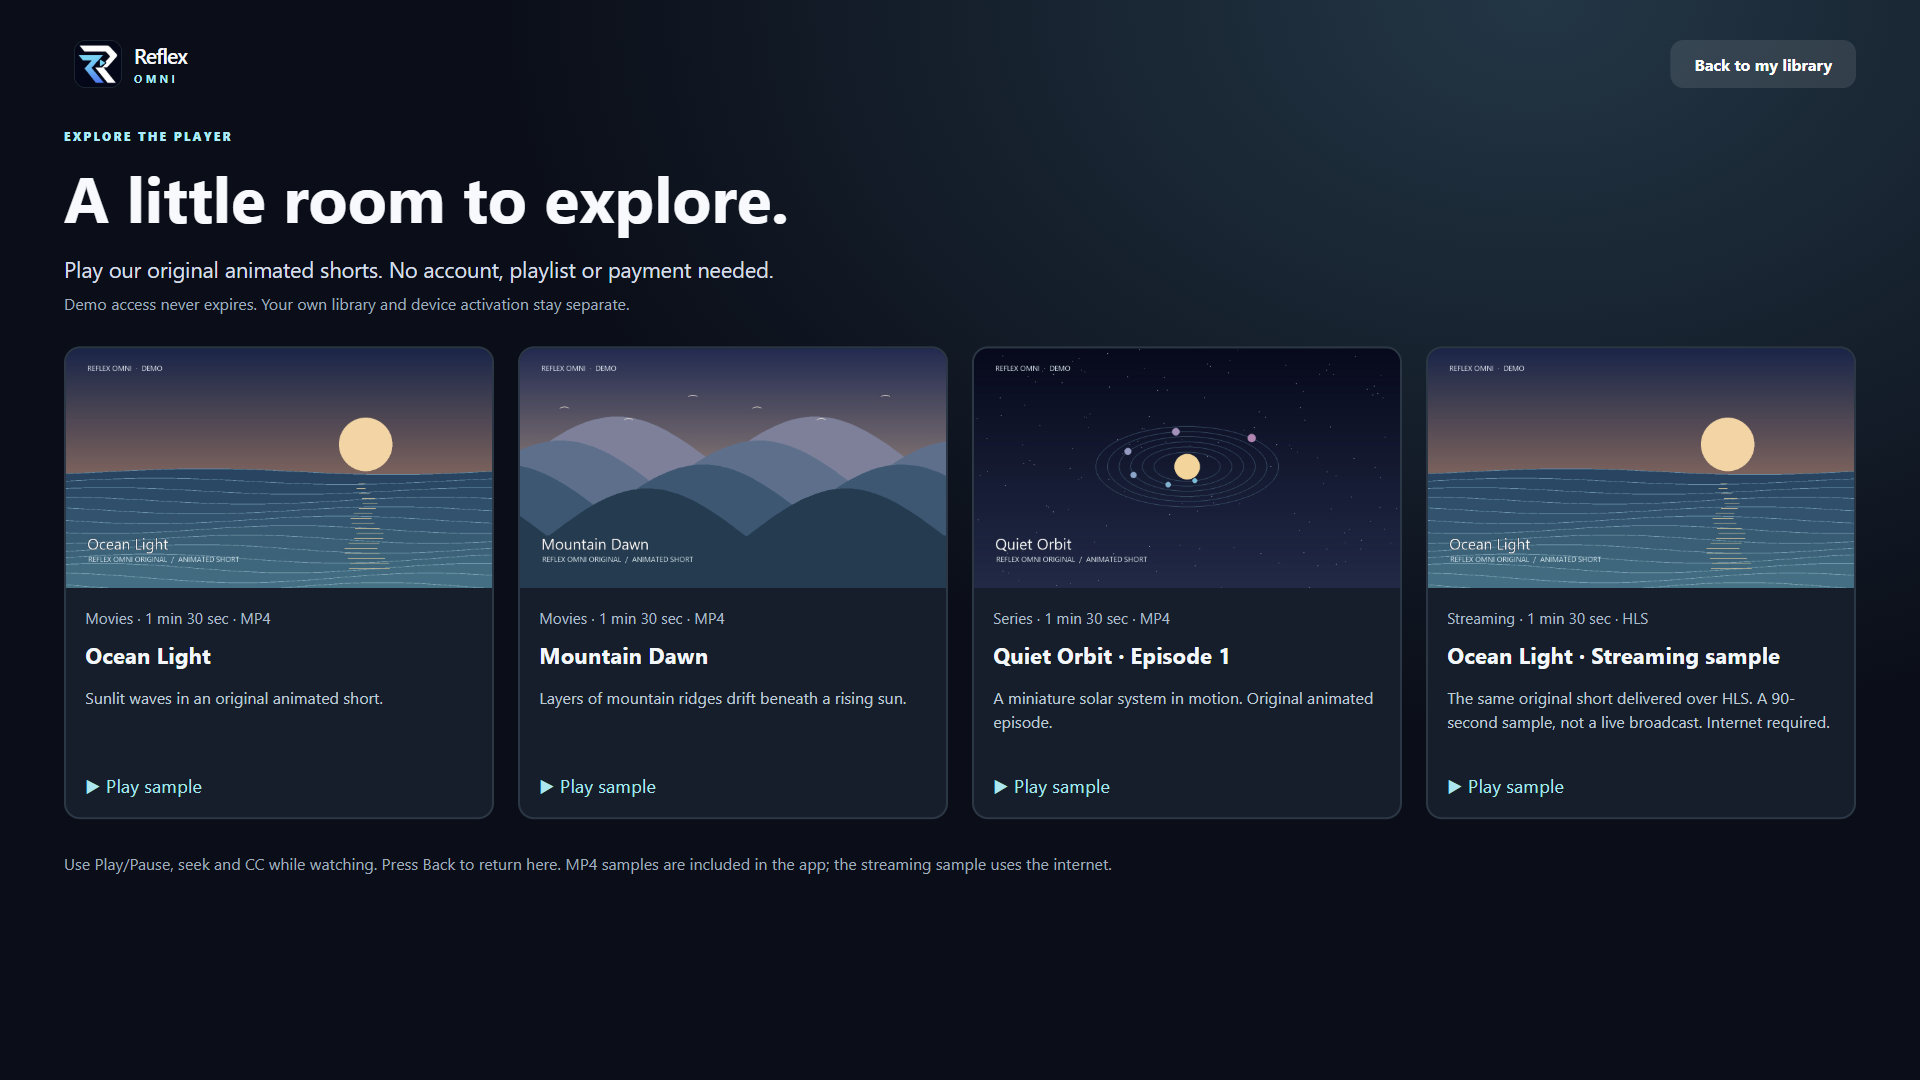Play sample for Quiet Orbit Episode 1
The image size is (1920, 1080).
tap(1052, 787)
